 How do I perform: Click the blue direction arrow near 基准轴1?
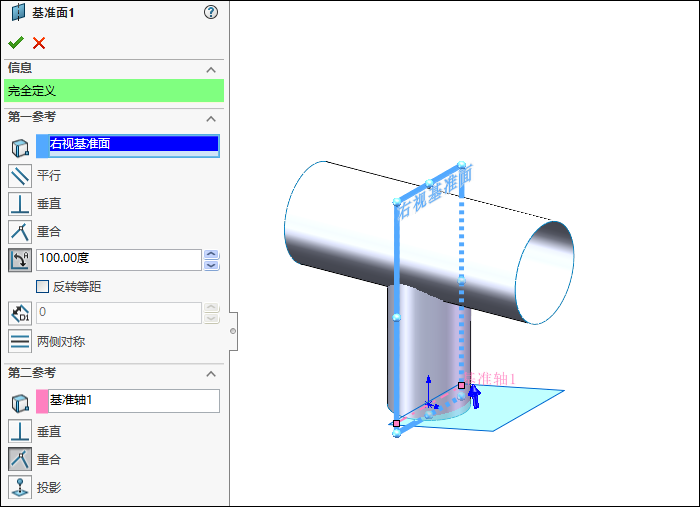(475, 397)
